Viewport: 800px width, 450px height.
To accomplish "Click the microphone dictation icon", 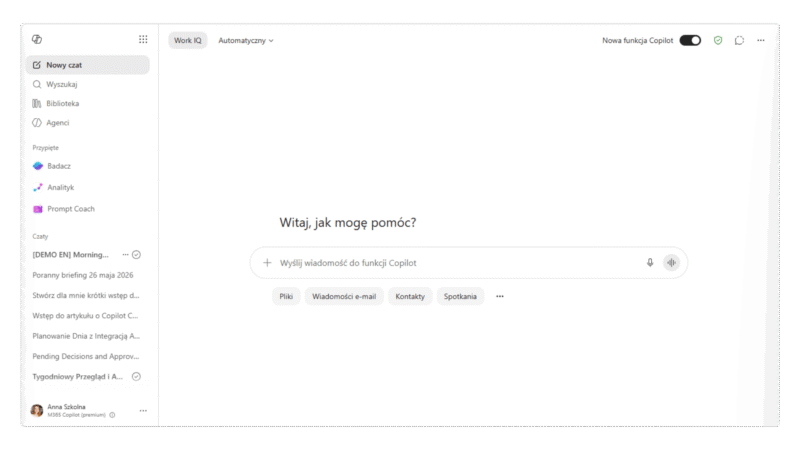I will [x=650, y=263].
